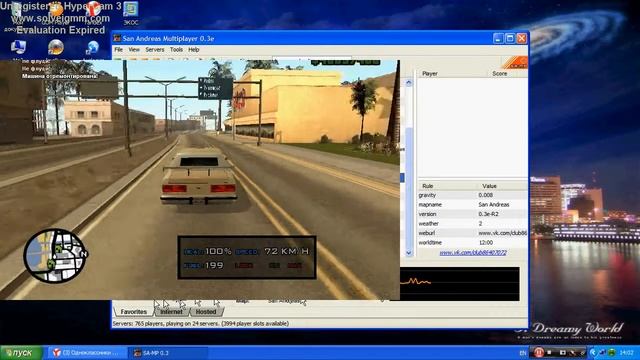Click the speedometer 72 KM/H readout
The image size is (640, 360).
pyautogui.click(x=287, y=251)
